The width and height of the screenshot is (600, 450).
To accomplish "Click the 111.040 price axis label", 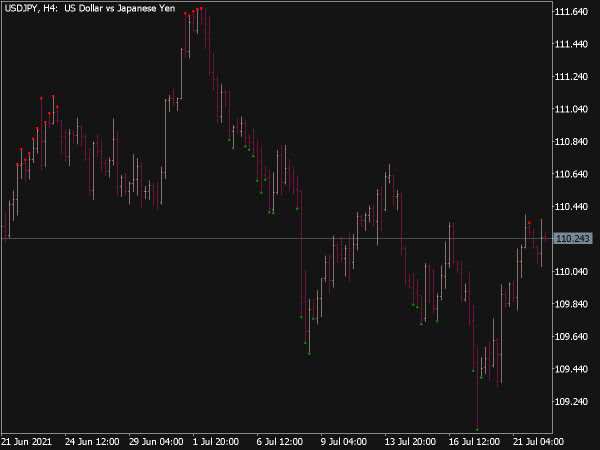I will click(571, 109).
